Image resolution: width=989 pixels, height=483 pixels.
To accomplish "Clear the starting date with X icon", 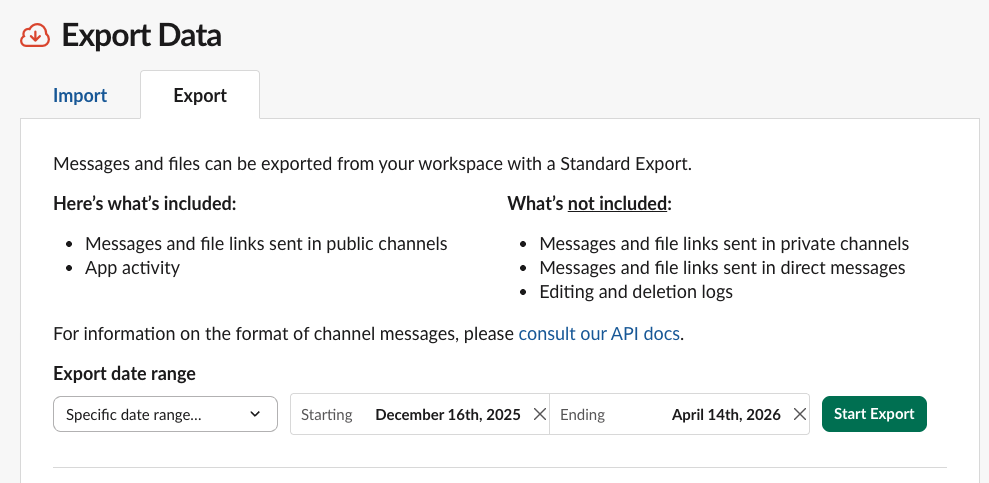I will coord(539,414).
